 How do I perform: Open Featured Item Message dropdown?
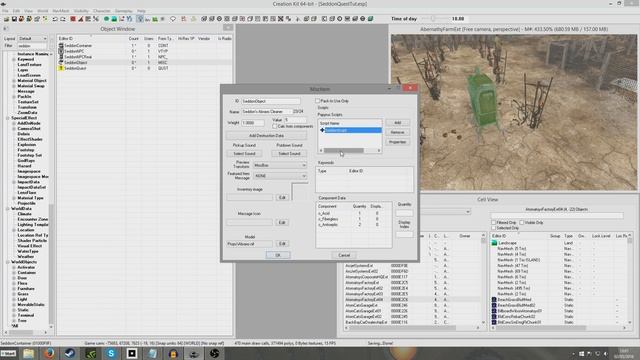coord(280,176)
